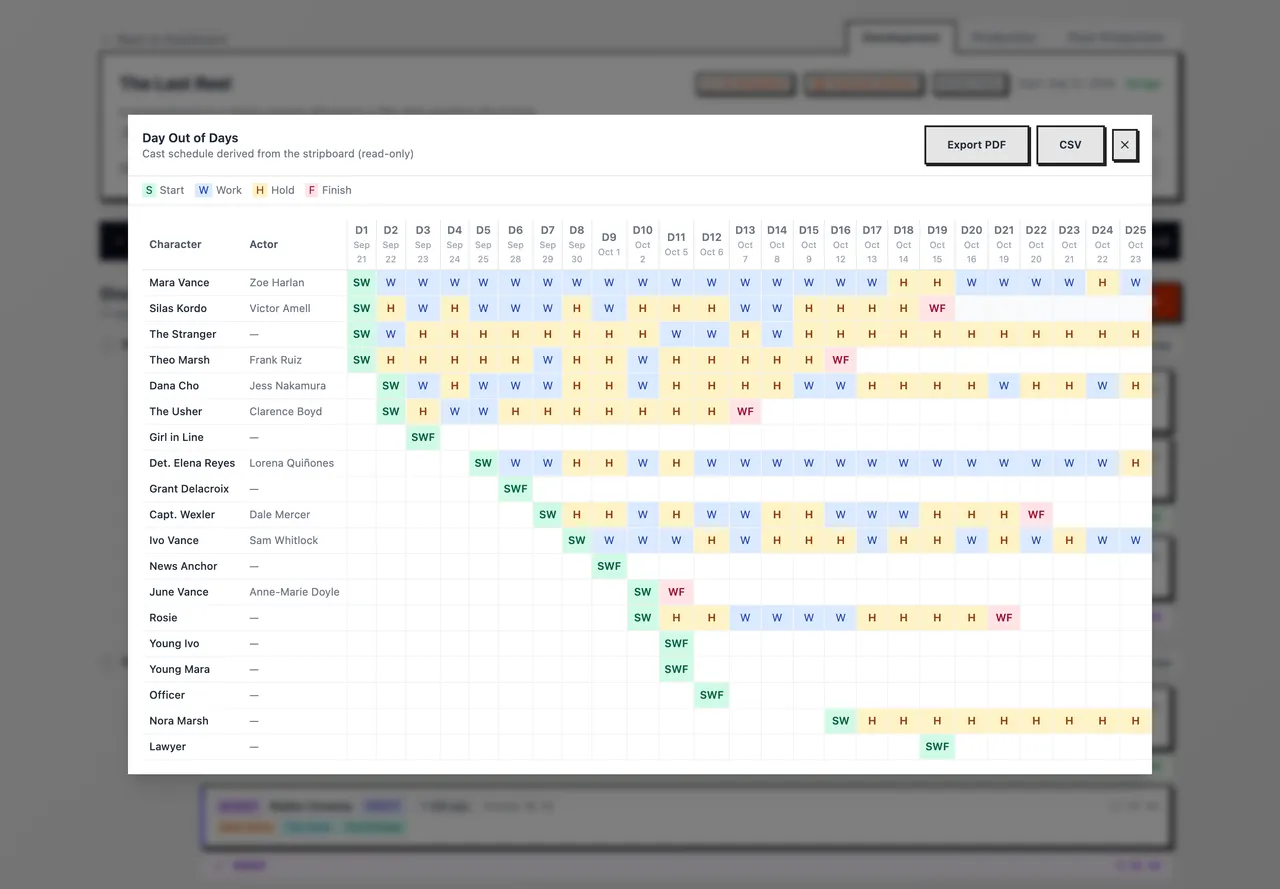Select the D25 Oct 23 column header
Screen dimensions: 1280x889
coord(1135,244)
